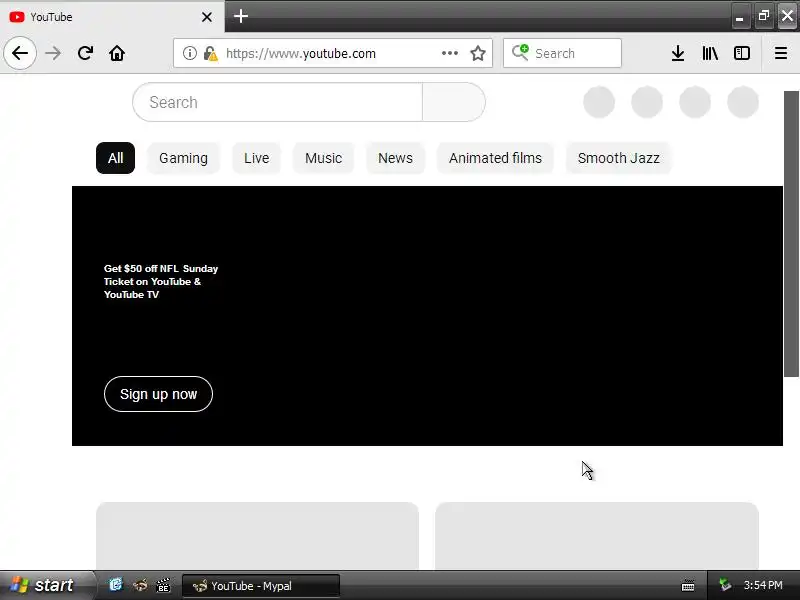Image resolution: width=800 pixels, height=600 pixels.
Task: Open the Windows start menu
Action: (x=47, y=585)
